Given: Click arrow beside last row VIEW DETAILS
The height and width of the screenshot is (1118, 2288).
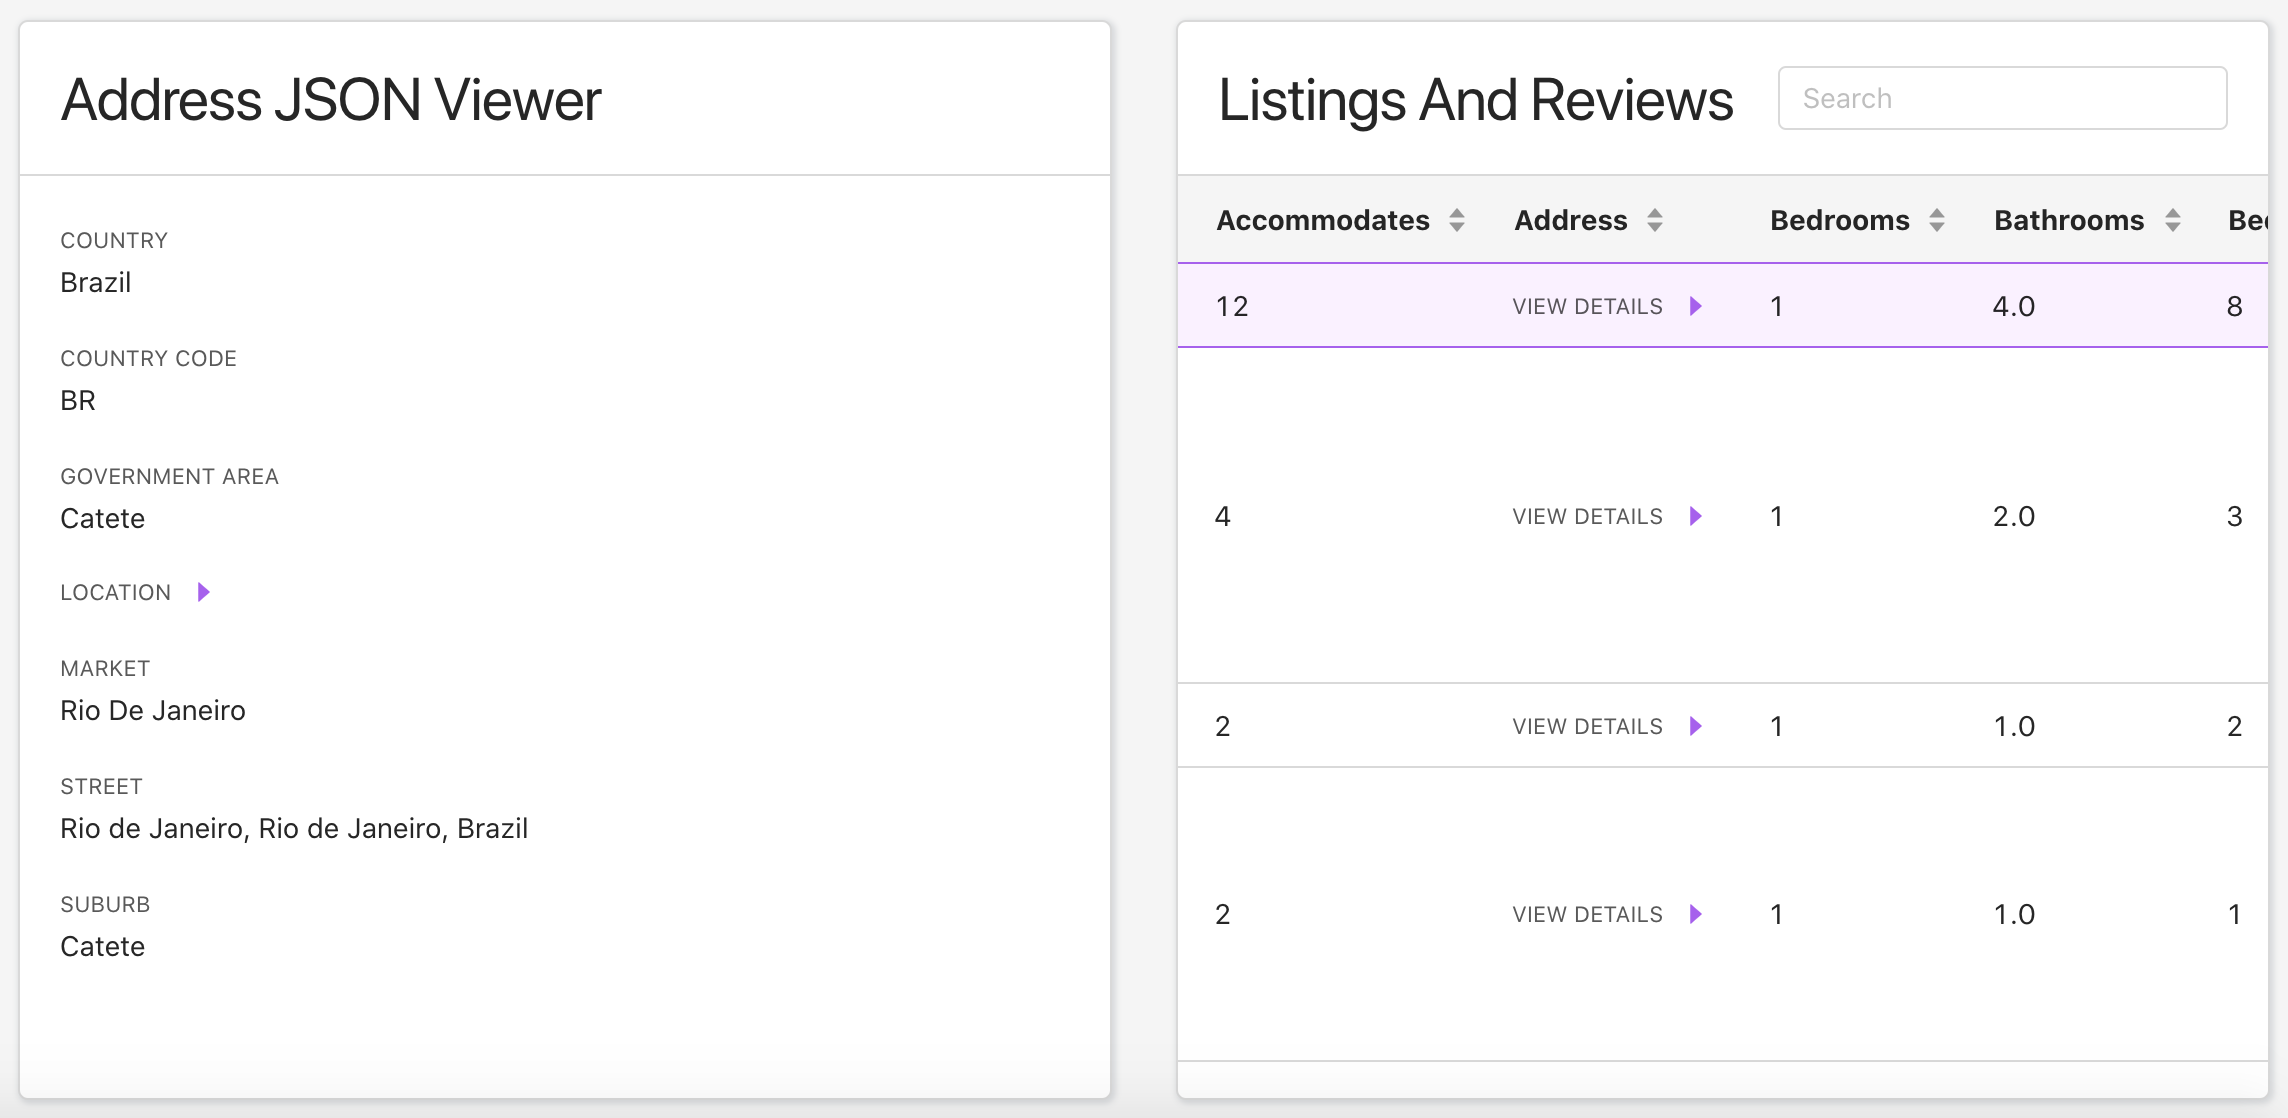Looking at the screenshot, I should [1696, 914].
